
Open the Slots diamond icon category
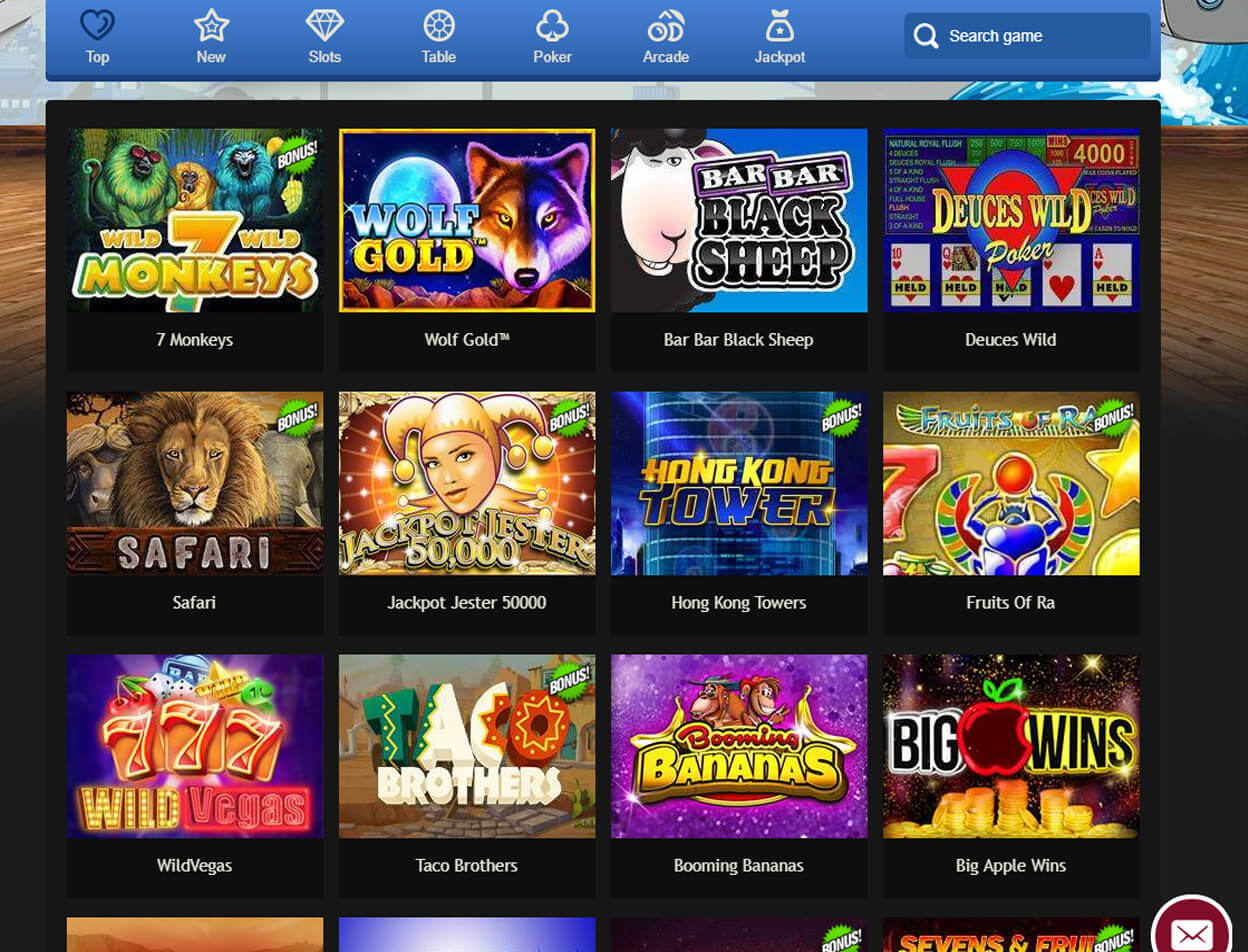tap(325, 25)
